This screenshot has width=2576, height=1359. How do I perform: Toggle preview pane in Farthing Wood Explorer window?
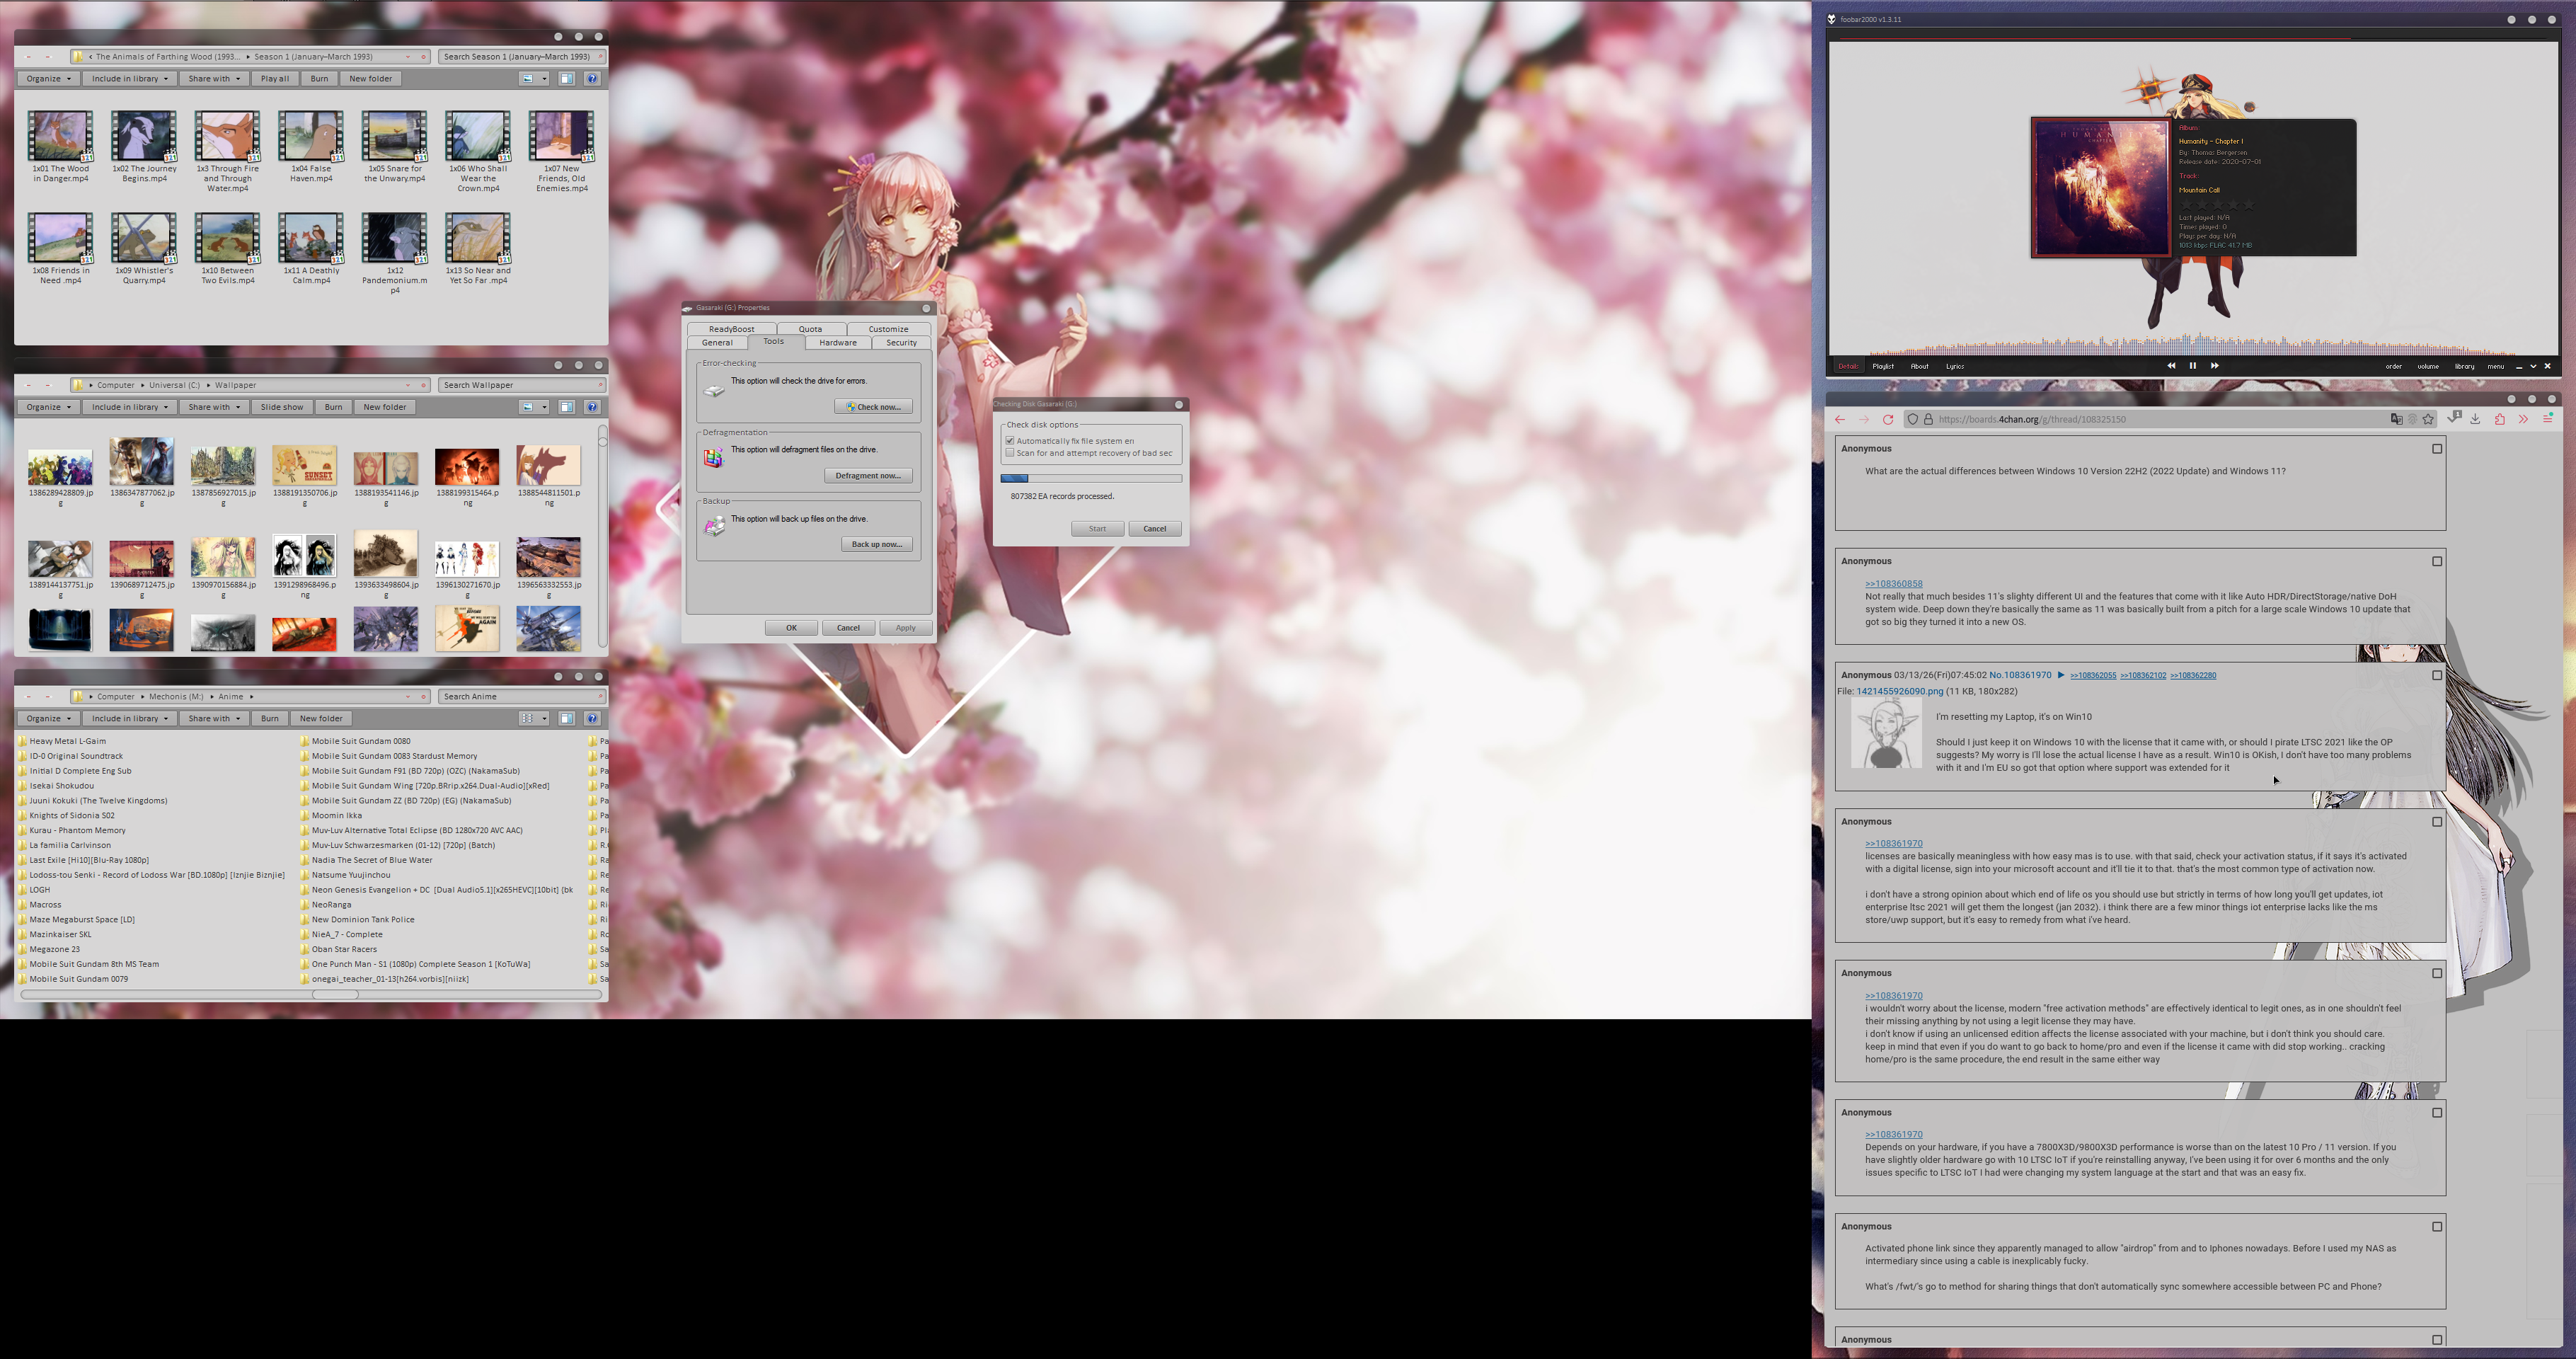566,79
